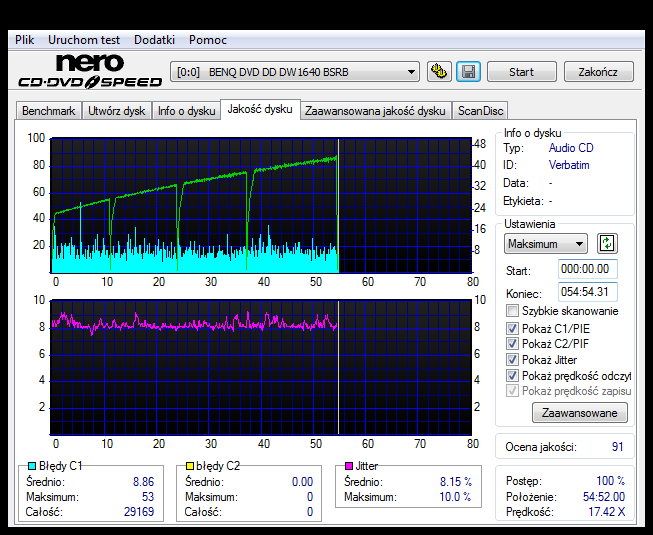653x535 pixels.
Task: Click the Audio CD type value
Action: click(571, 148)
